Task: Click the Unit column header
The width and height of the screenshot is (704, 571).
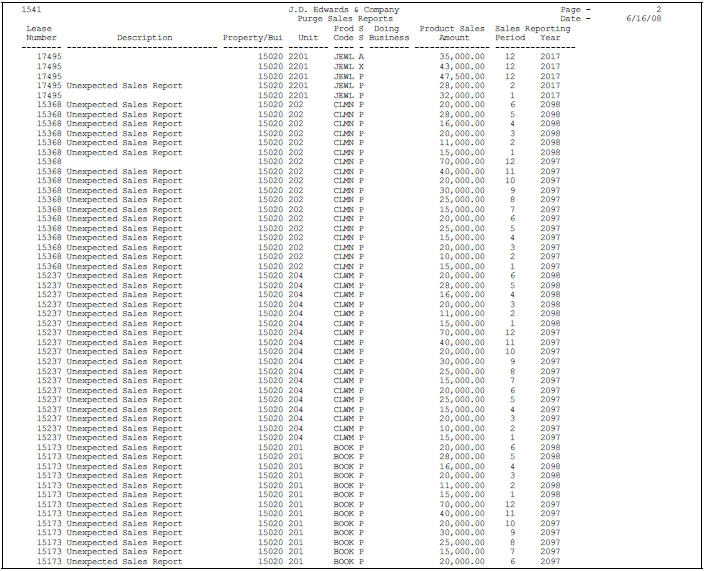Action: 308,38
